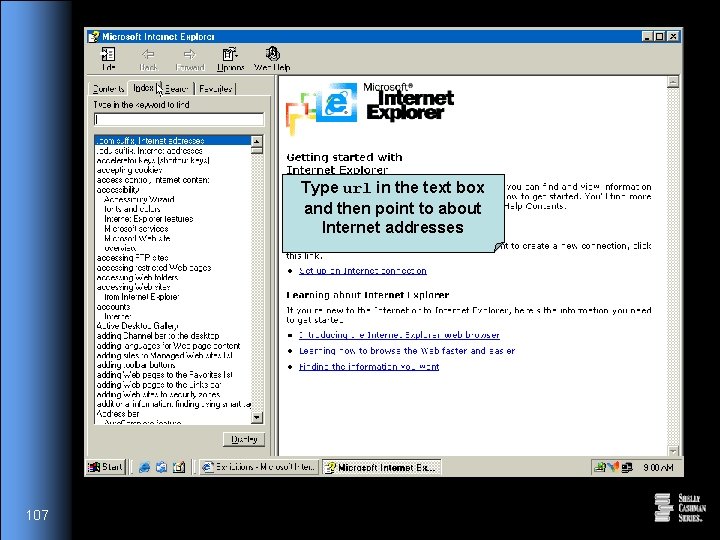The height and width of the screenshot is (540, 720).
Task: Select 'accessing Web folders' entry
Action: coord(137,277)
